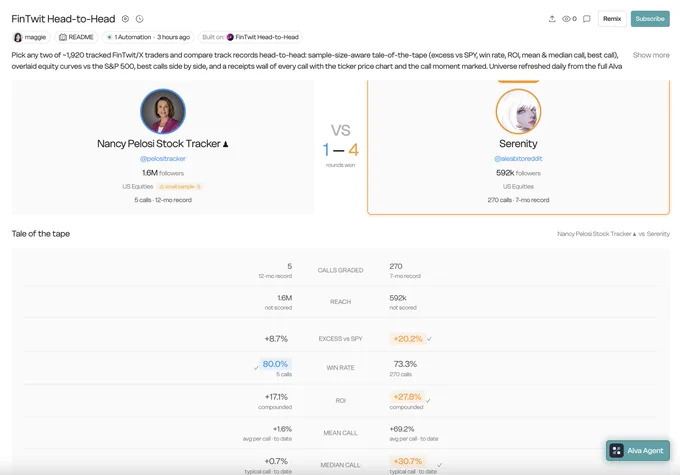Open comments via speech bubble icon
680x475 pixels.
[x=586, y=19]
